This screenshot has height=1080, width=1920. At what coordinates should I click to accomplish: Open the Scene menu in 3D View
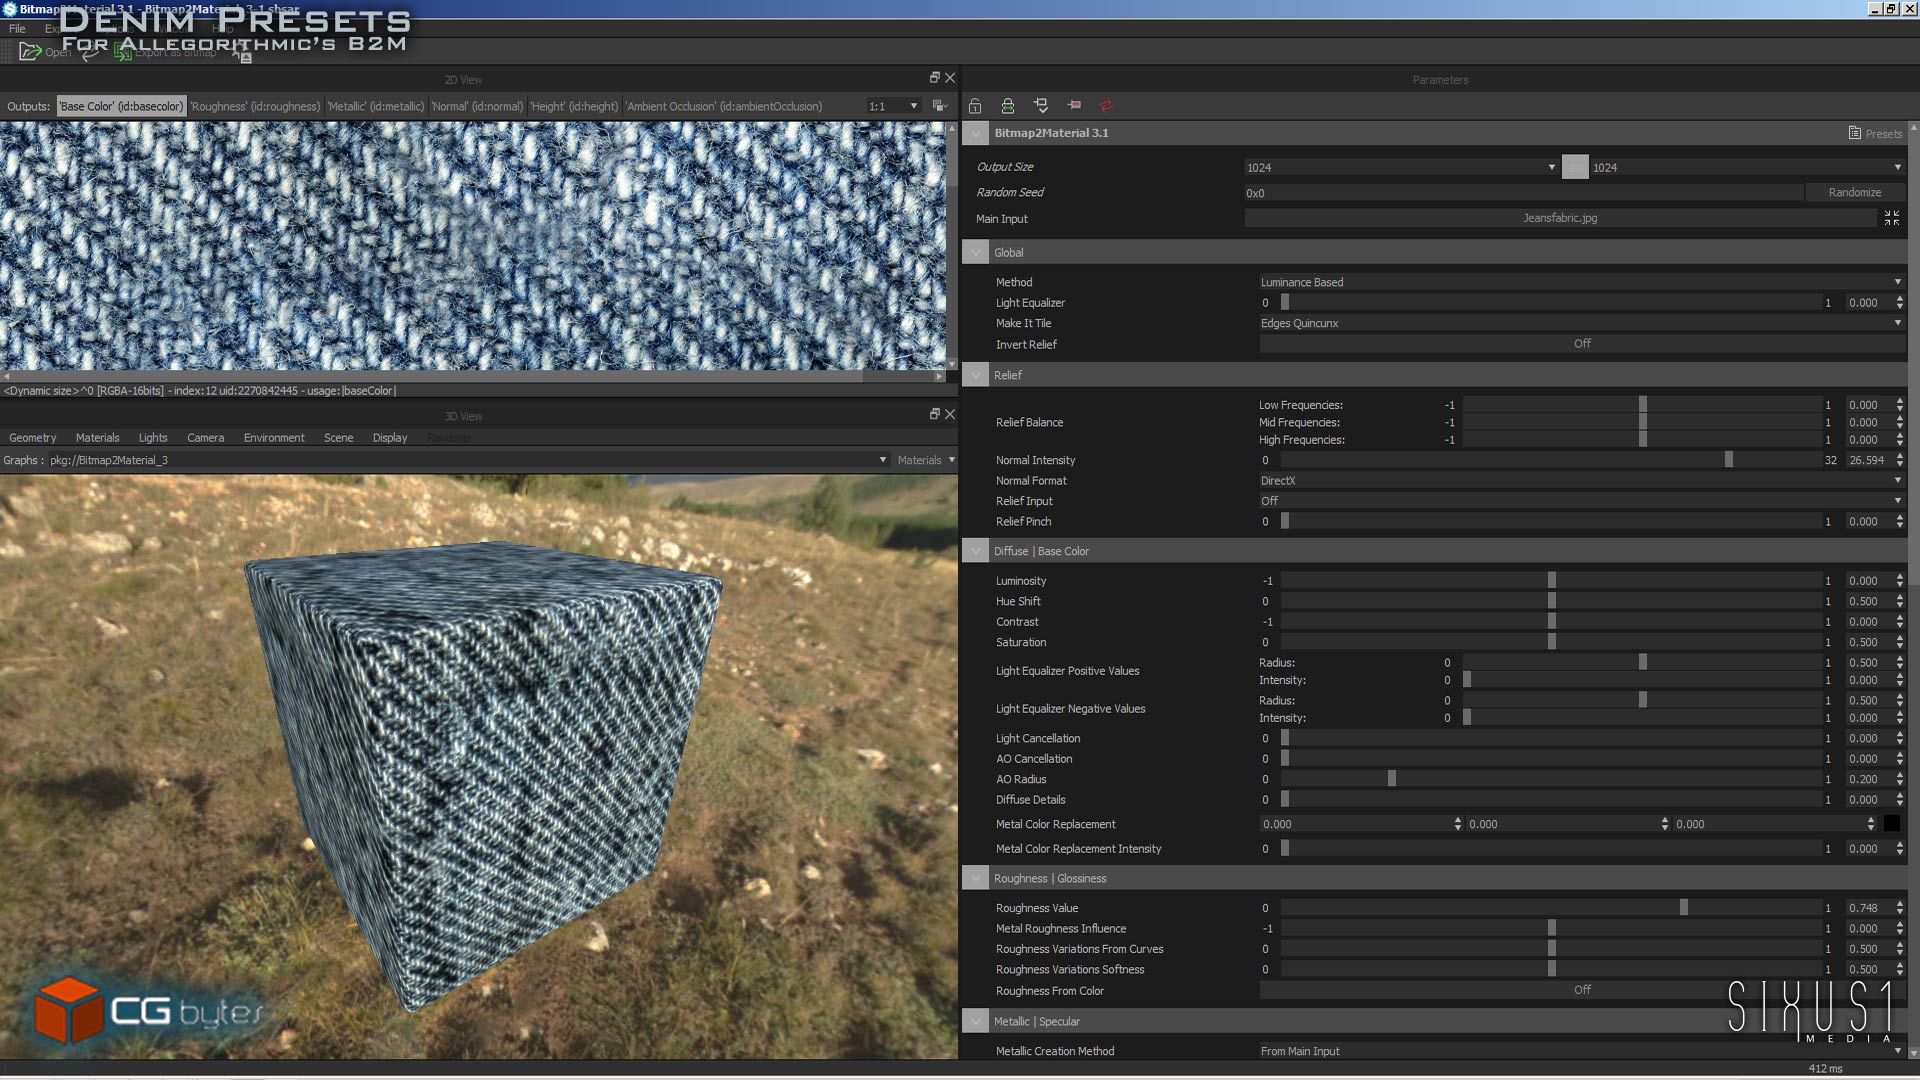(x=338, y=438)
